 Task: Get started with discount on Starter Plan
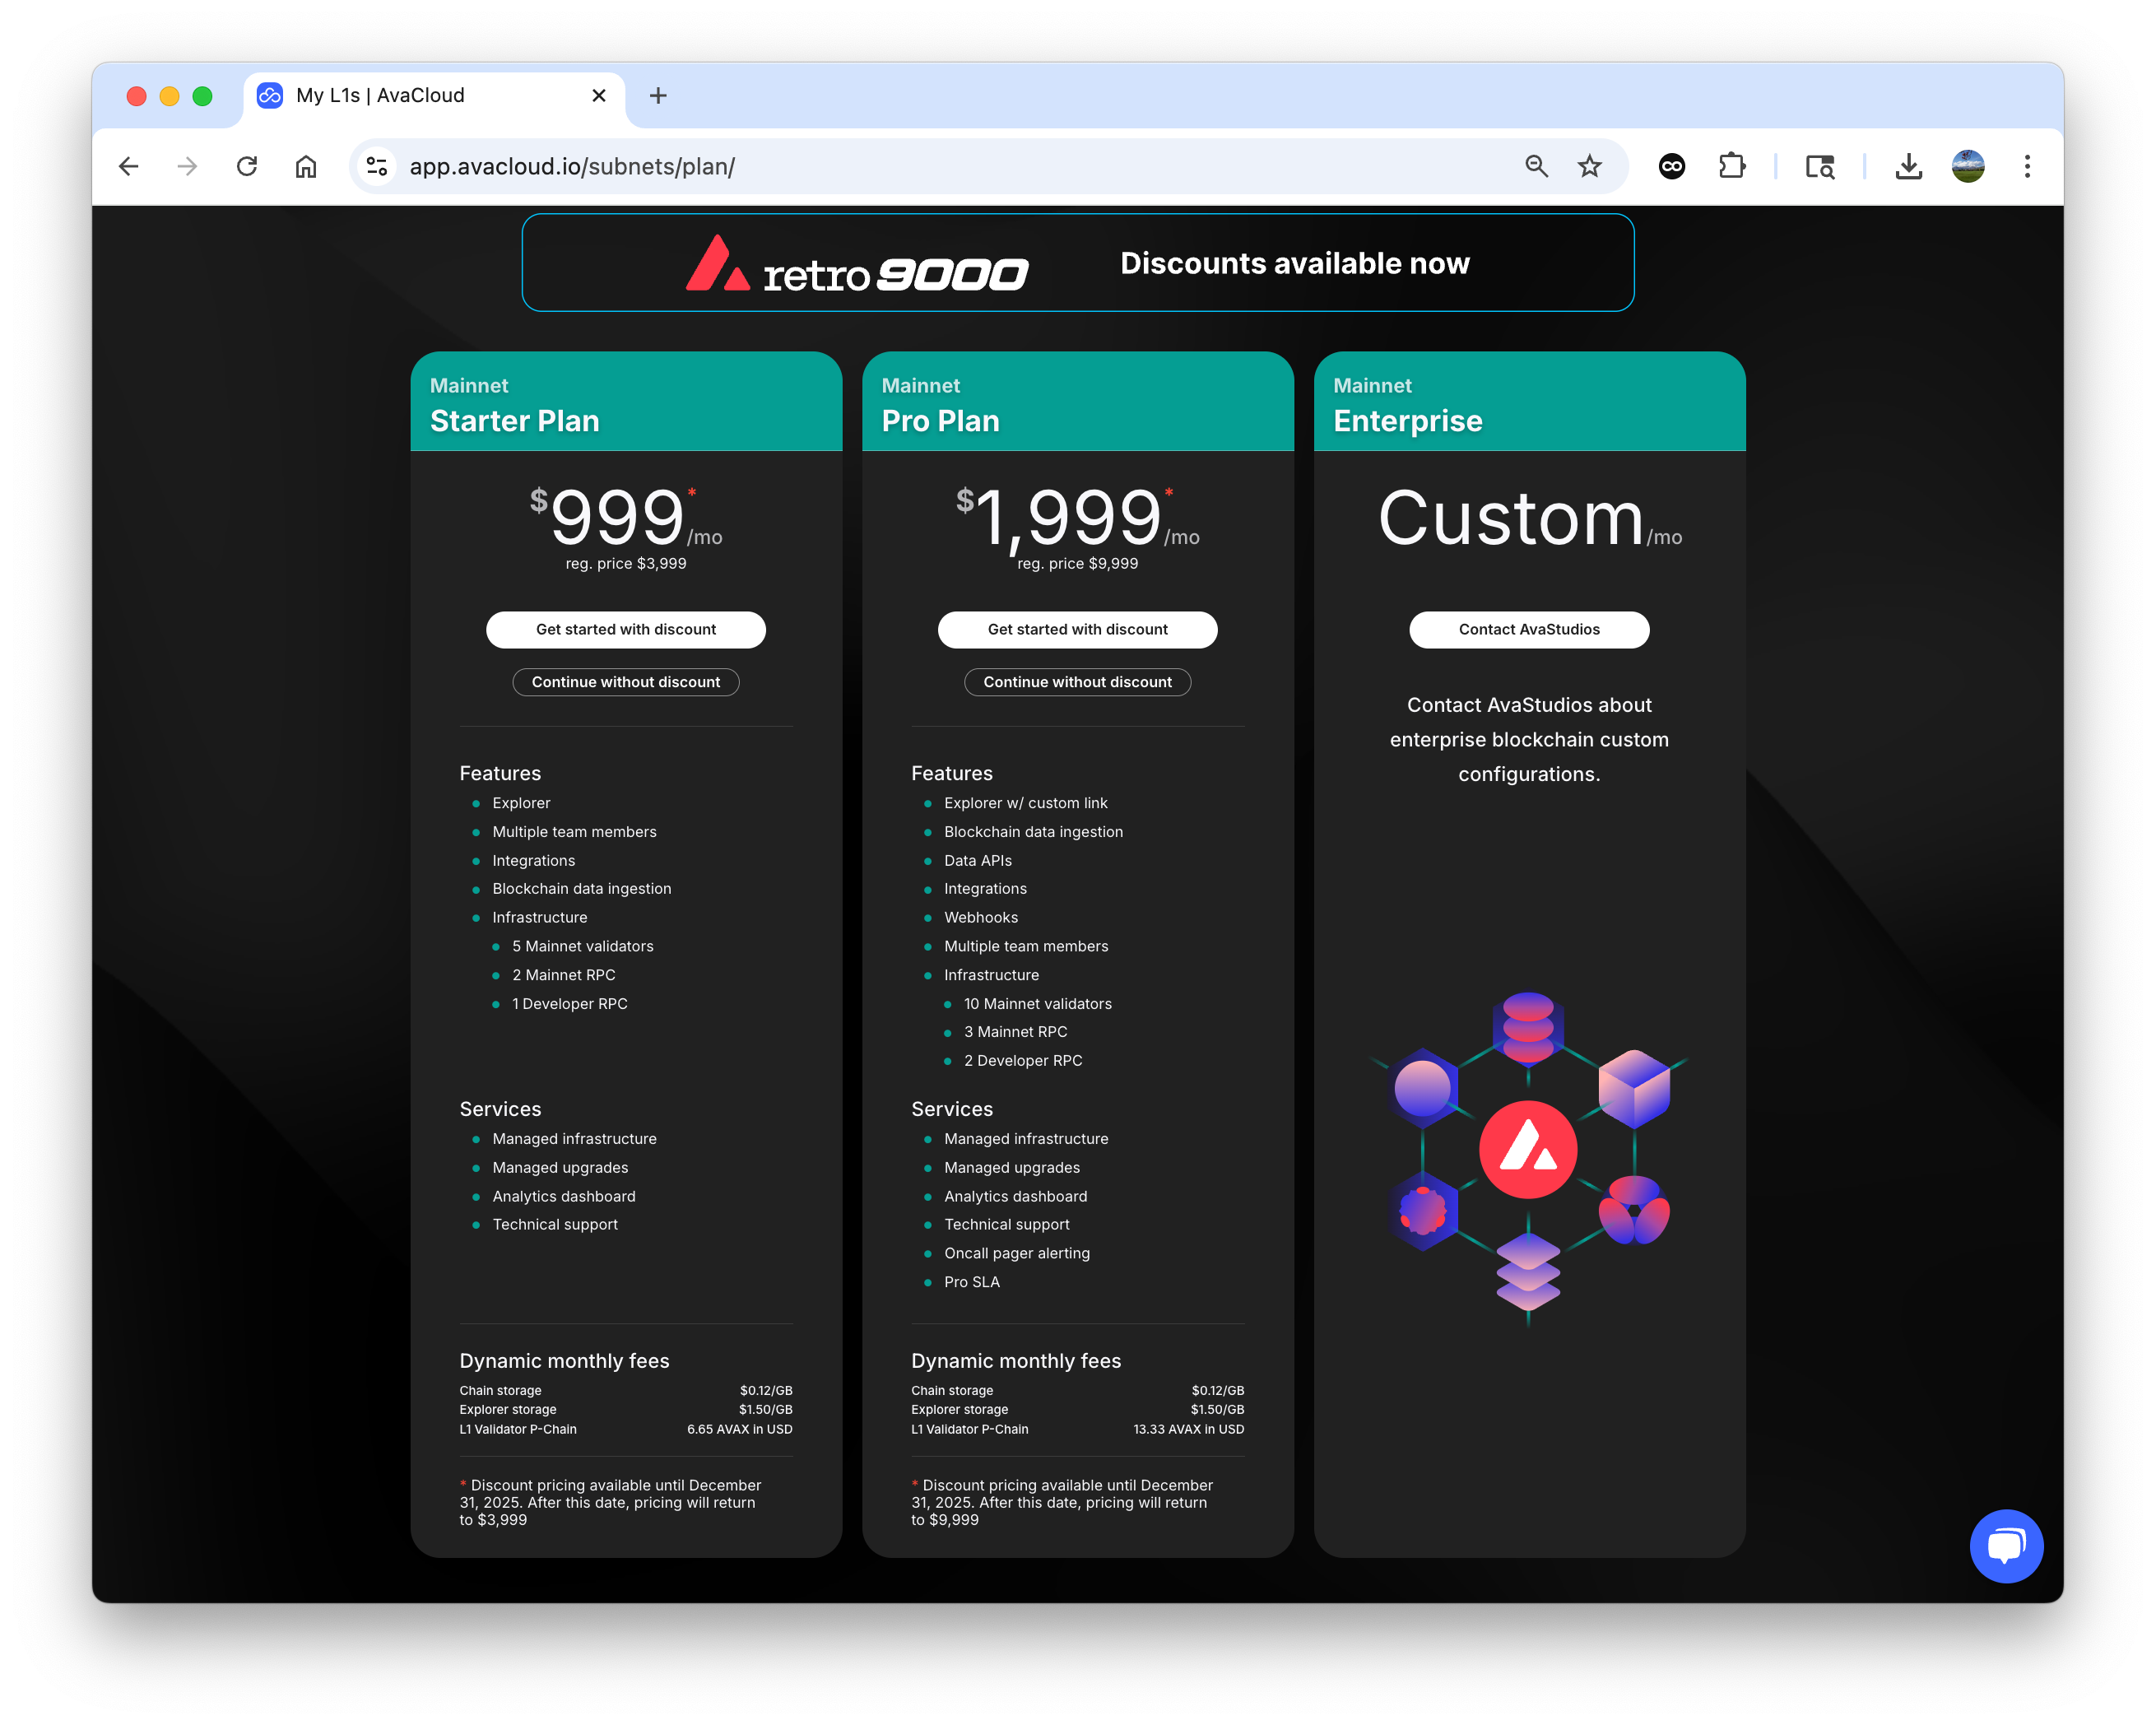[x=625, y=629]
